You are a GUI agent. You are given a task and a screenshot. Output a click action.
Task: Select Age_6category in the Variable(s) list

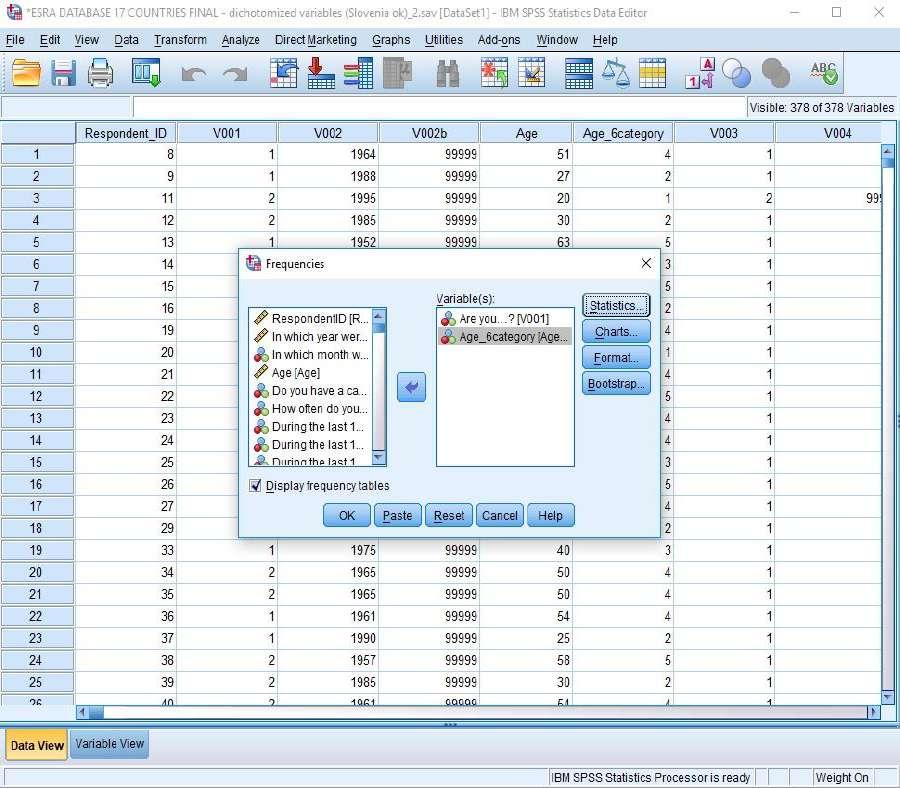[505, 337]
